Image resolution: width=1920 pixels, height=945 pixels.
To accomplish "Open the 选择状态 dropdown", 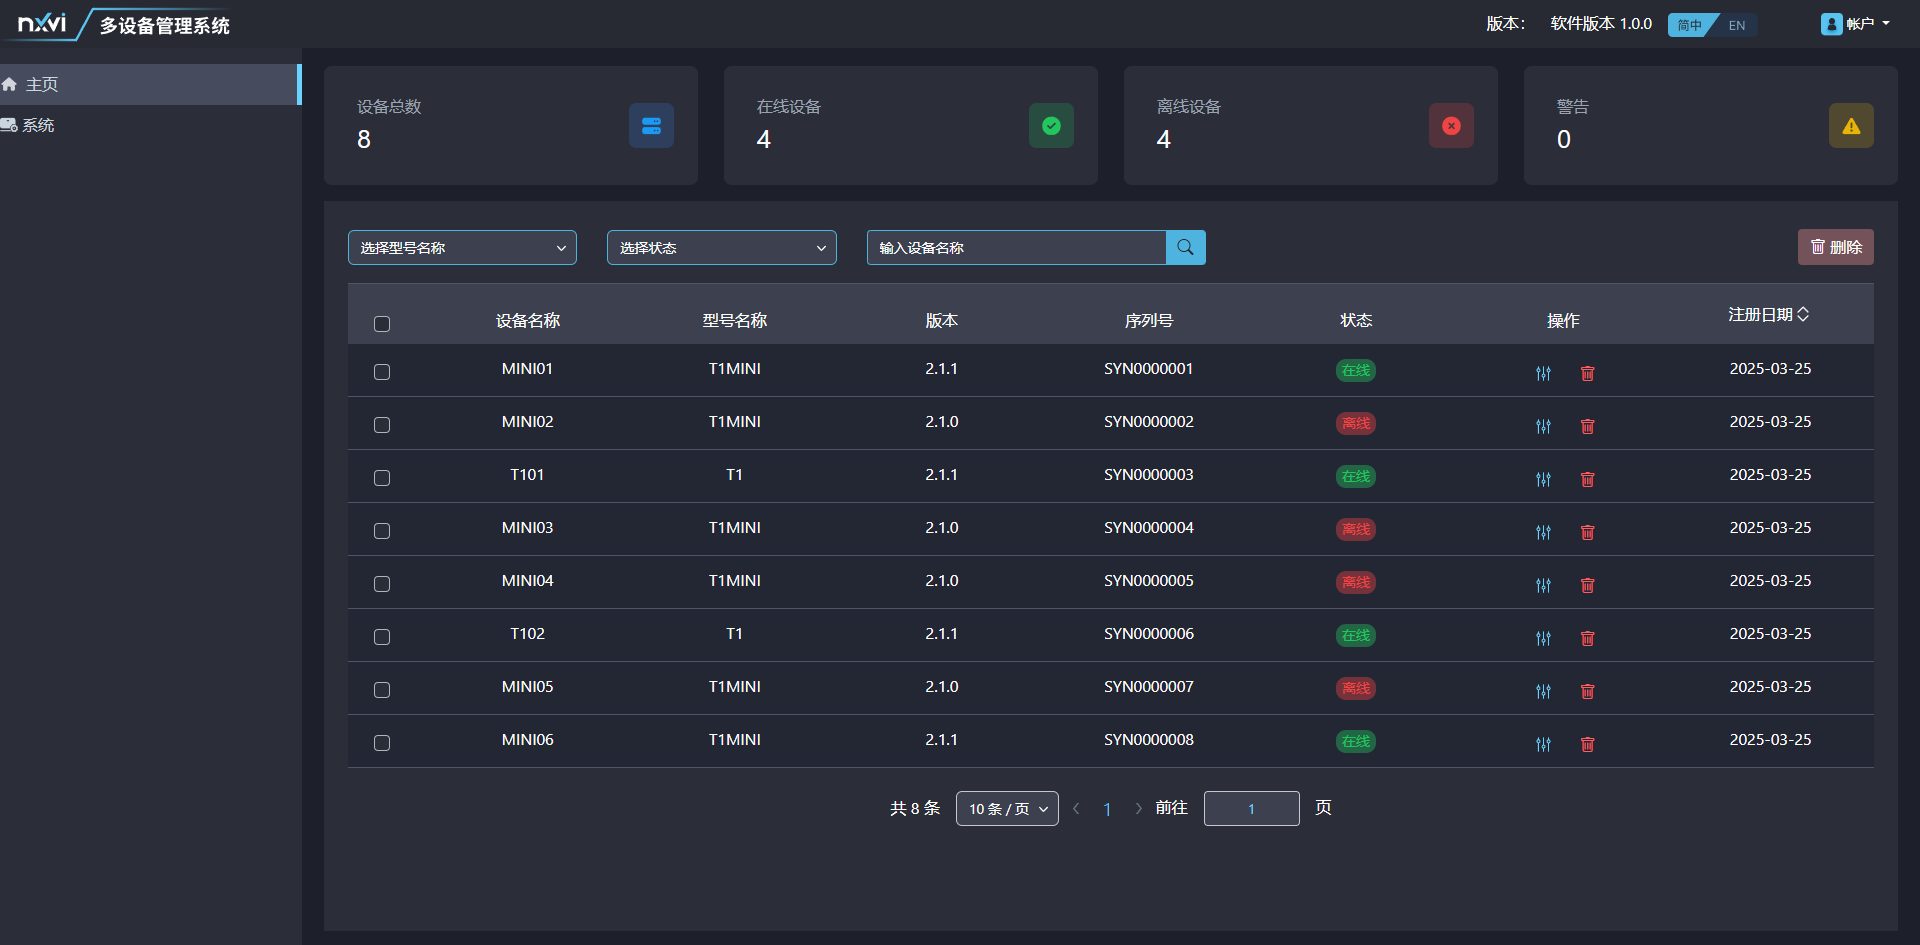I will pos(722,248).
